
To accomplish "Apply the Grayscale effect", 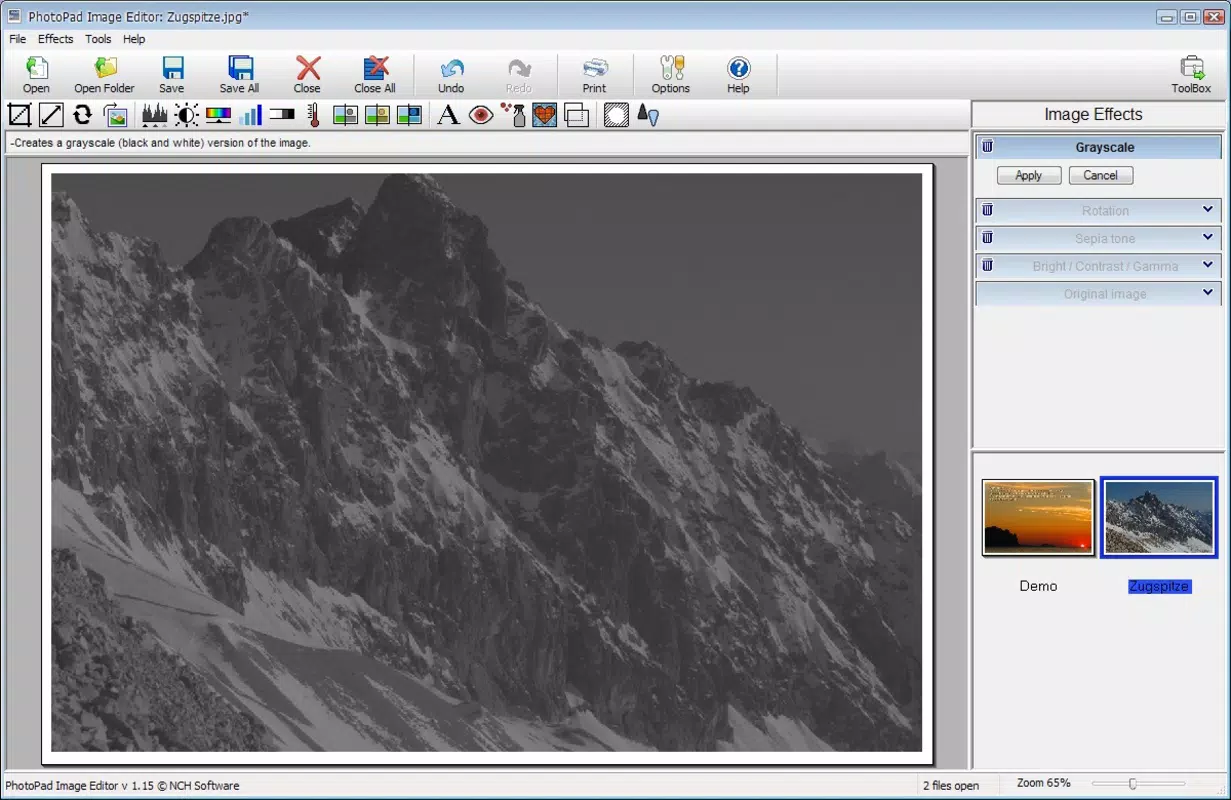I will [1029, 175].
